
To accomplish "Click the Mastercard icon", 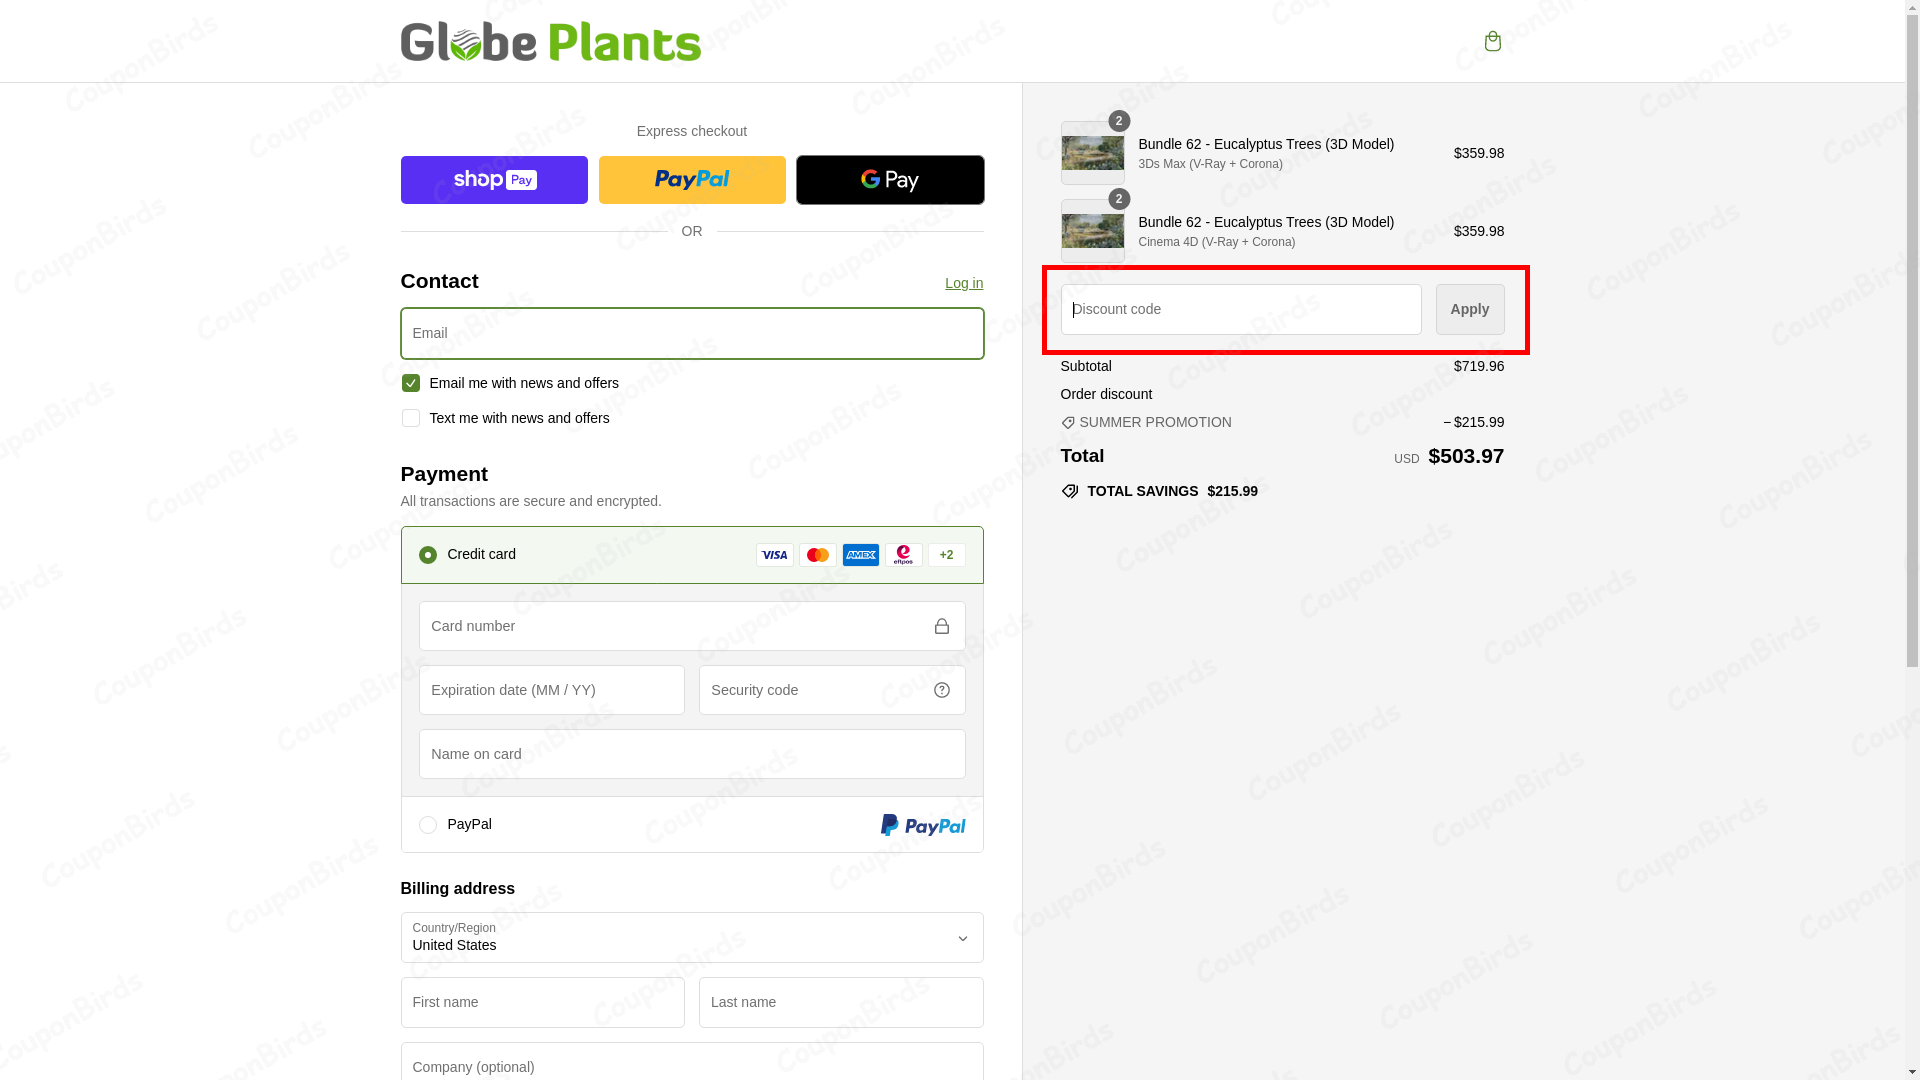I will click(x=817, y=555).
